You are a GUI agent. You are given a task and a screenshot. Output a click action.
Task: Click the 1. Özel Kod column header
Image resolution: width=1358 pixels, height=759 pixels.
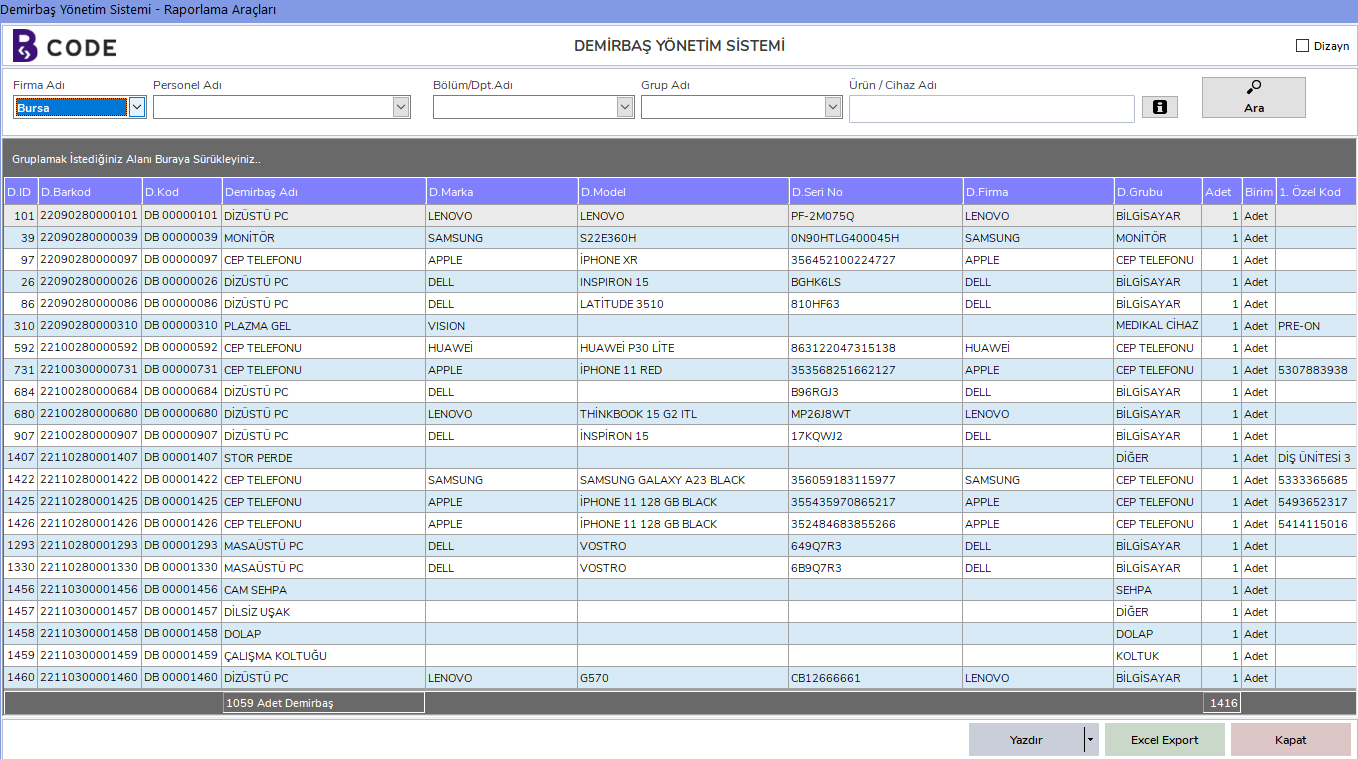click(1316, 192)
